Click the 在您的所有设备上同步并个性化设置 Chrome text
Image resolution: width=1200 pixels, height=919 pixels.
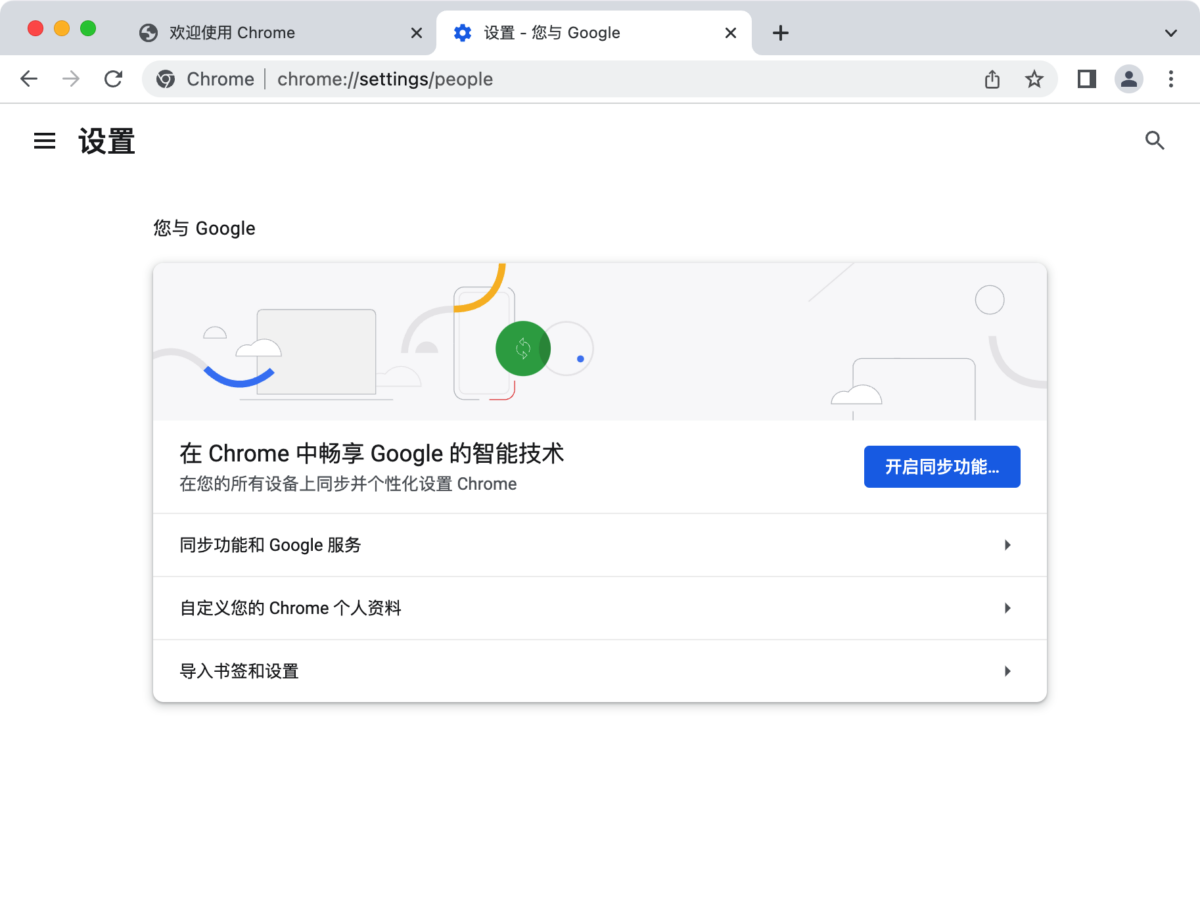pyautogui.click(x=348, y=484)
